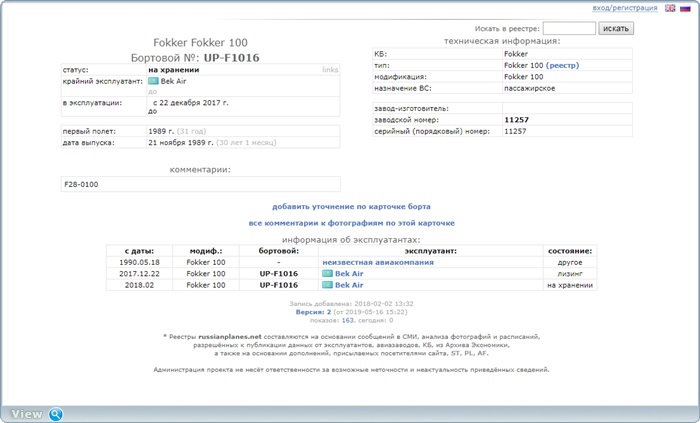Viewport: 700px width, 423px height.
Task: Click the с даты: column header
Action: coord(139,251)
